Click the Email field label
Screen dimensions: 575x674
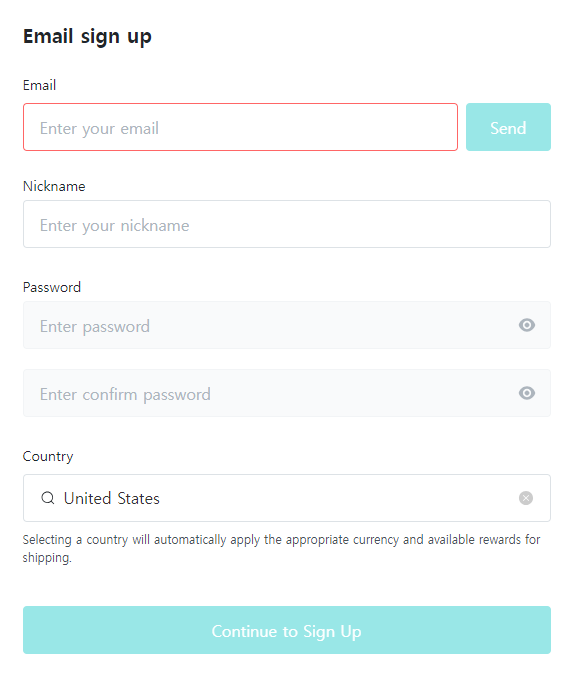tap(40, 85)
